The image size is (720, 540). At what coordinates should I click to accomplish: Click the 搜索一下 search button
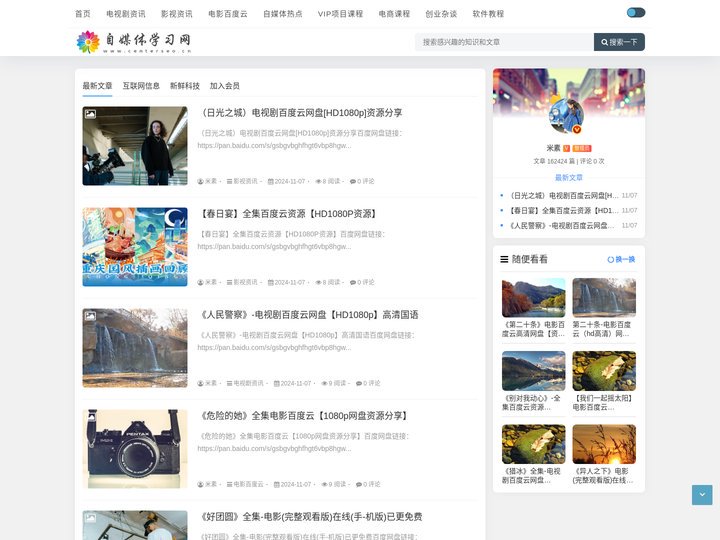[619, 42]
